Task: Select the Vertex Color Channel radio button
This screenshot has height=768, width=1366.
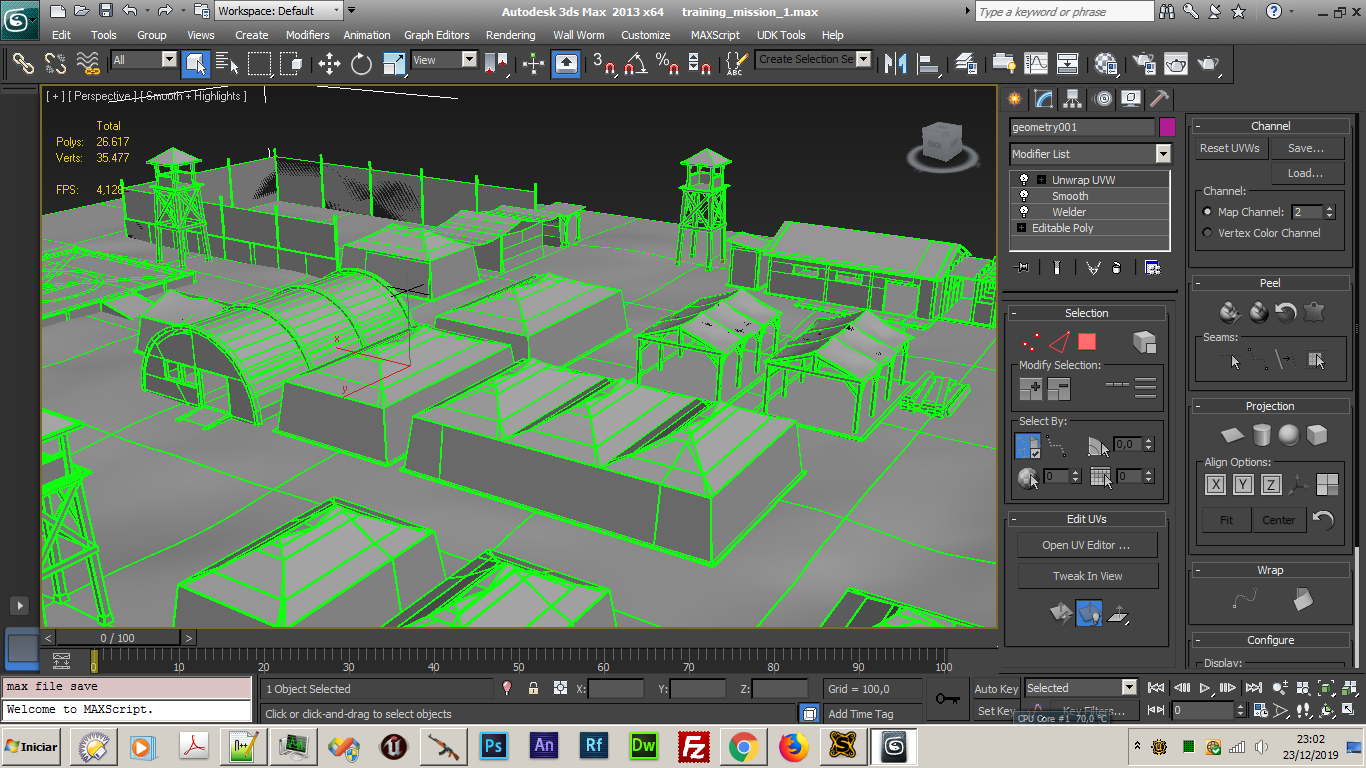Action: (1207, 233)
